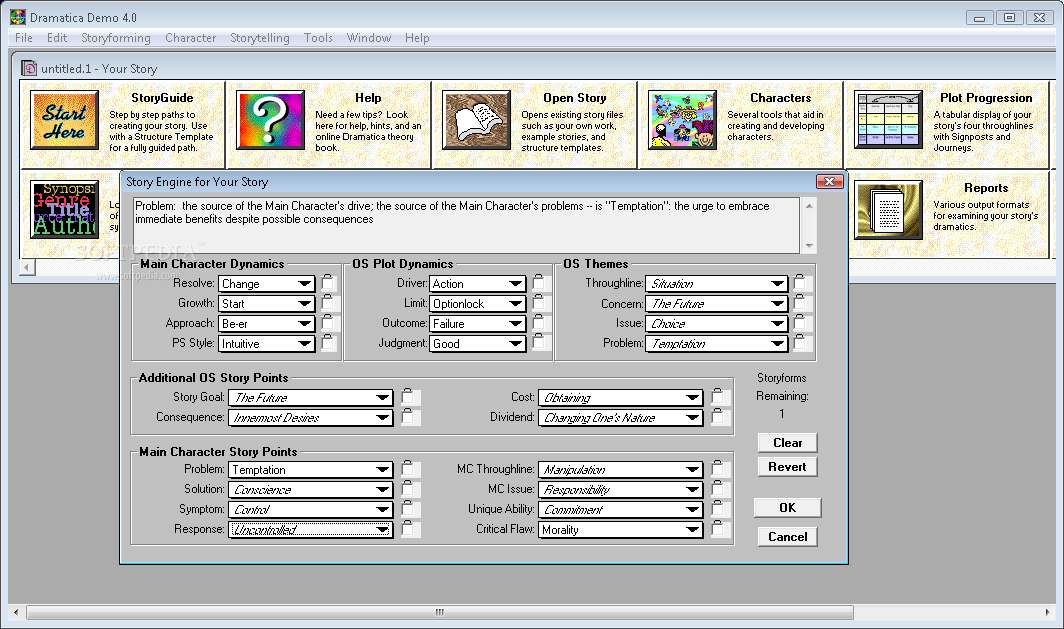Open the Reports pages icon
This screenshot has width=1064, height=629.
(888, 210)
